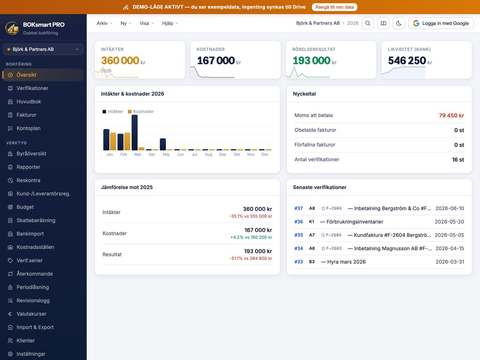Screen dimensions: 480x360
Task: Click the Intäkter 360 000 kr card
Action: point(140,60)
